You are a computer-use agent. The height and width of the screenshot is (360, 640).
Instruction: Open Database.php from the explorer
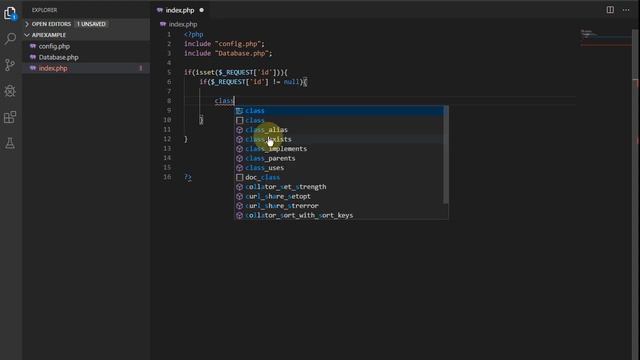pos(58,57)
